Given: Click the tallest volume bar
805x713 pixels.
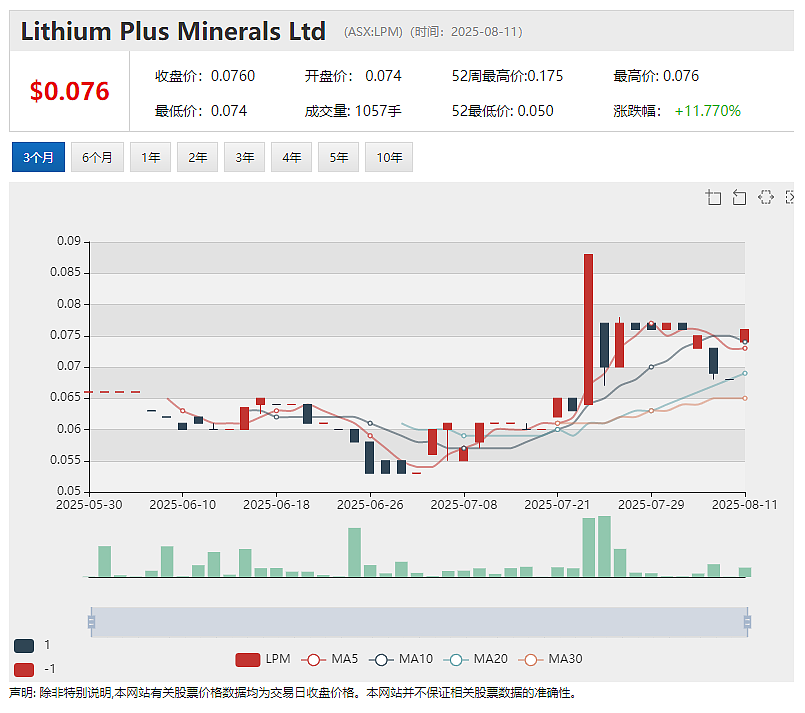Looking at the screenshot, I should coord(604,546).
